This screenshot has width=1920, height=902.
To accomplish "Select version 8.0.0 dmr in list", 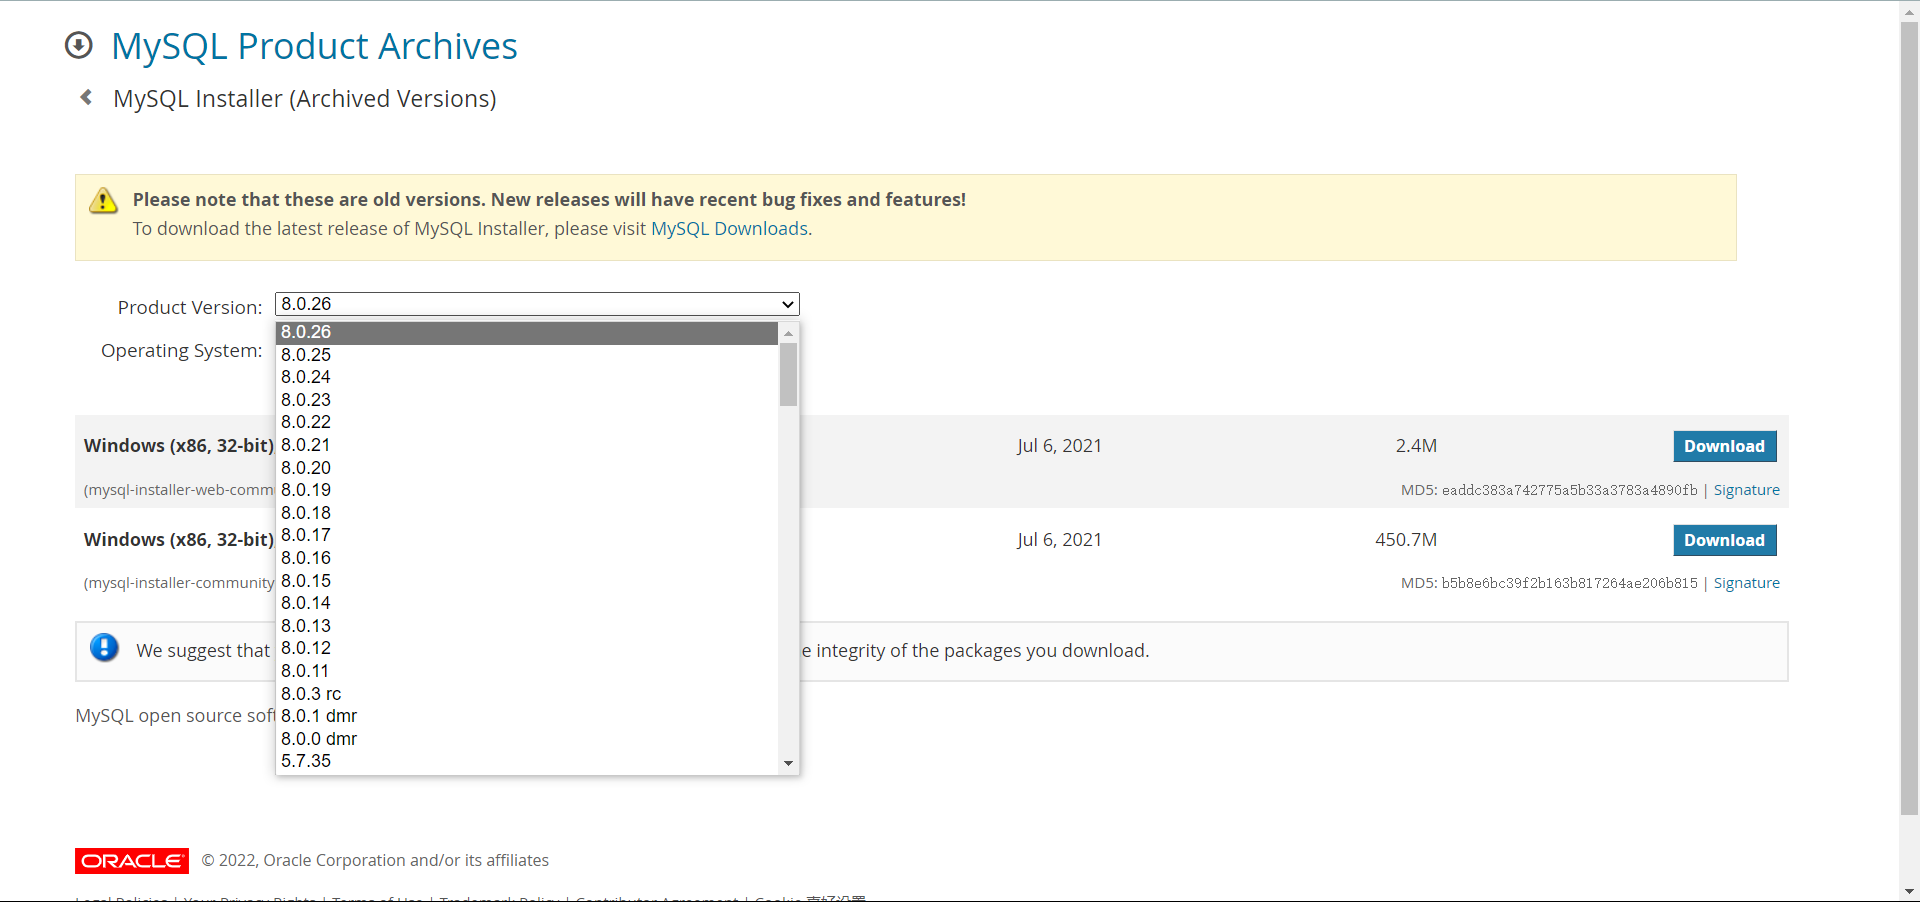I will tap(527, 739).
